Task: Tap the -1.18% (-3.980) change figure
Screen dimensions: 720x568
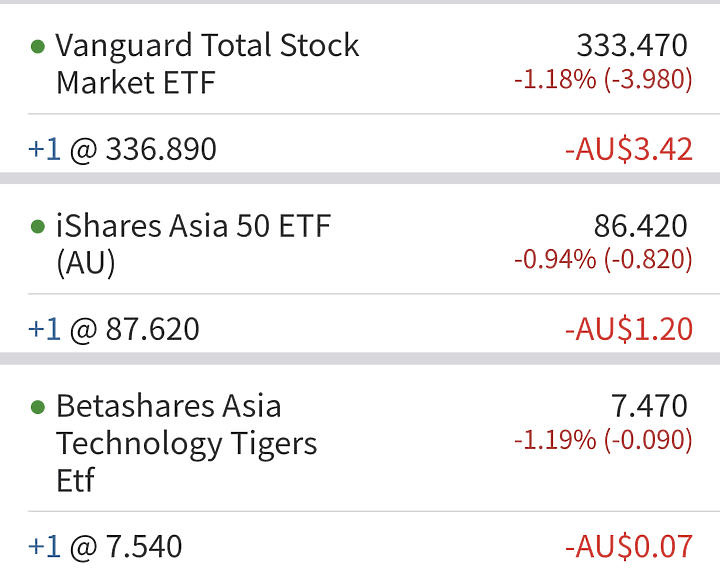Action: [603, 79]
